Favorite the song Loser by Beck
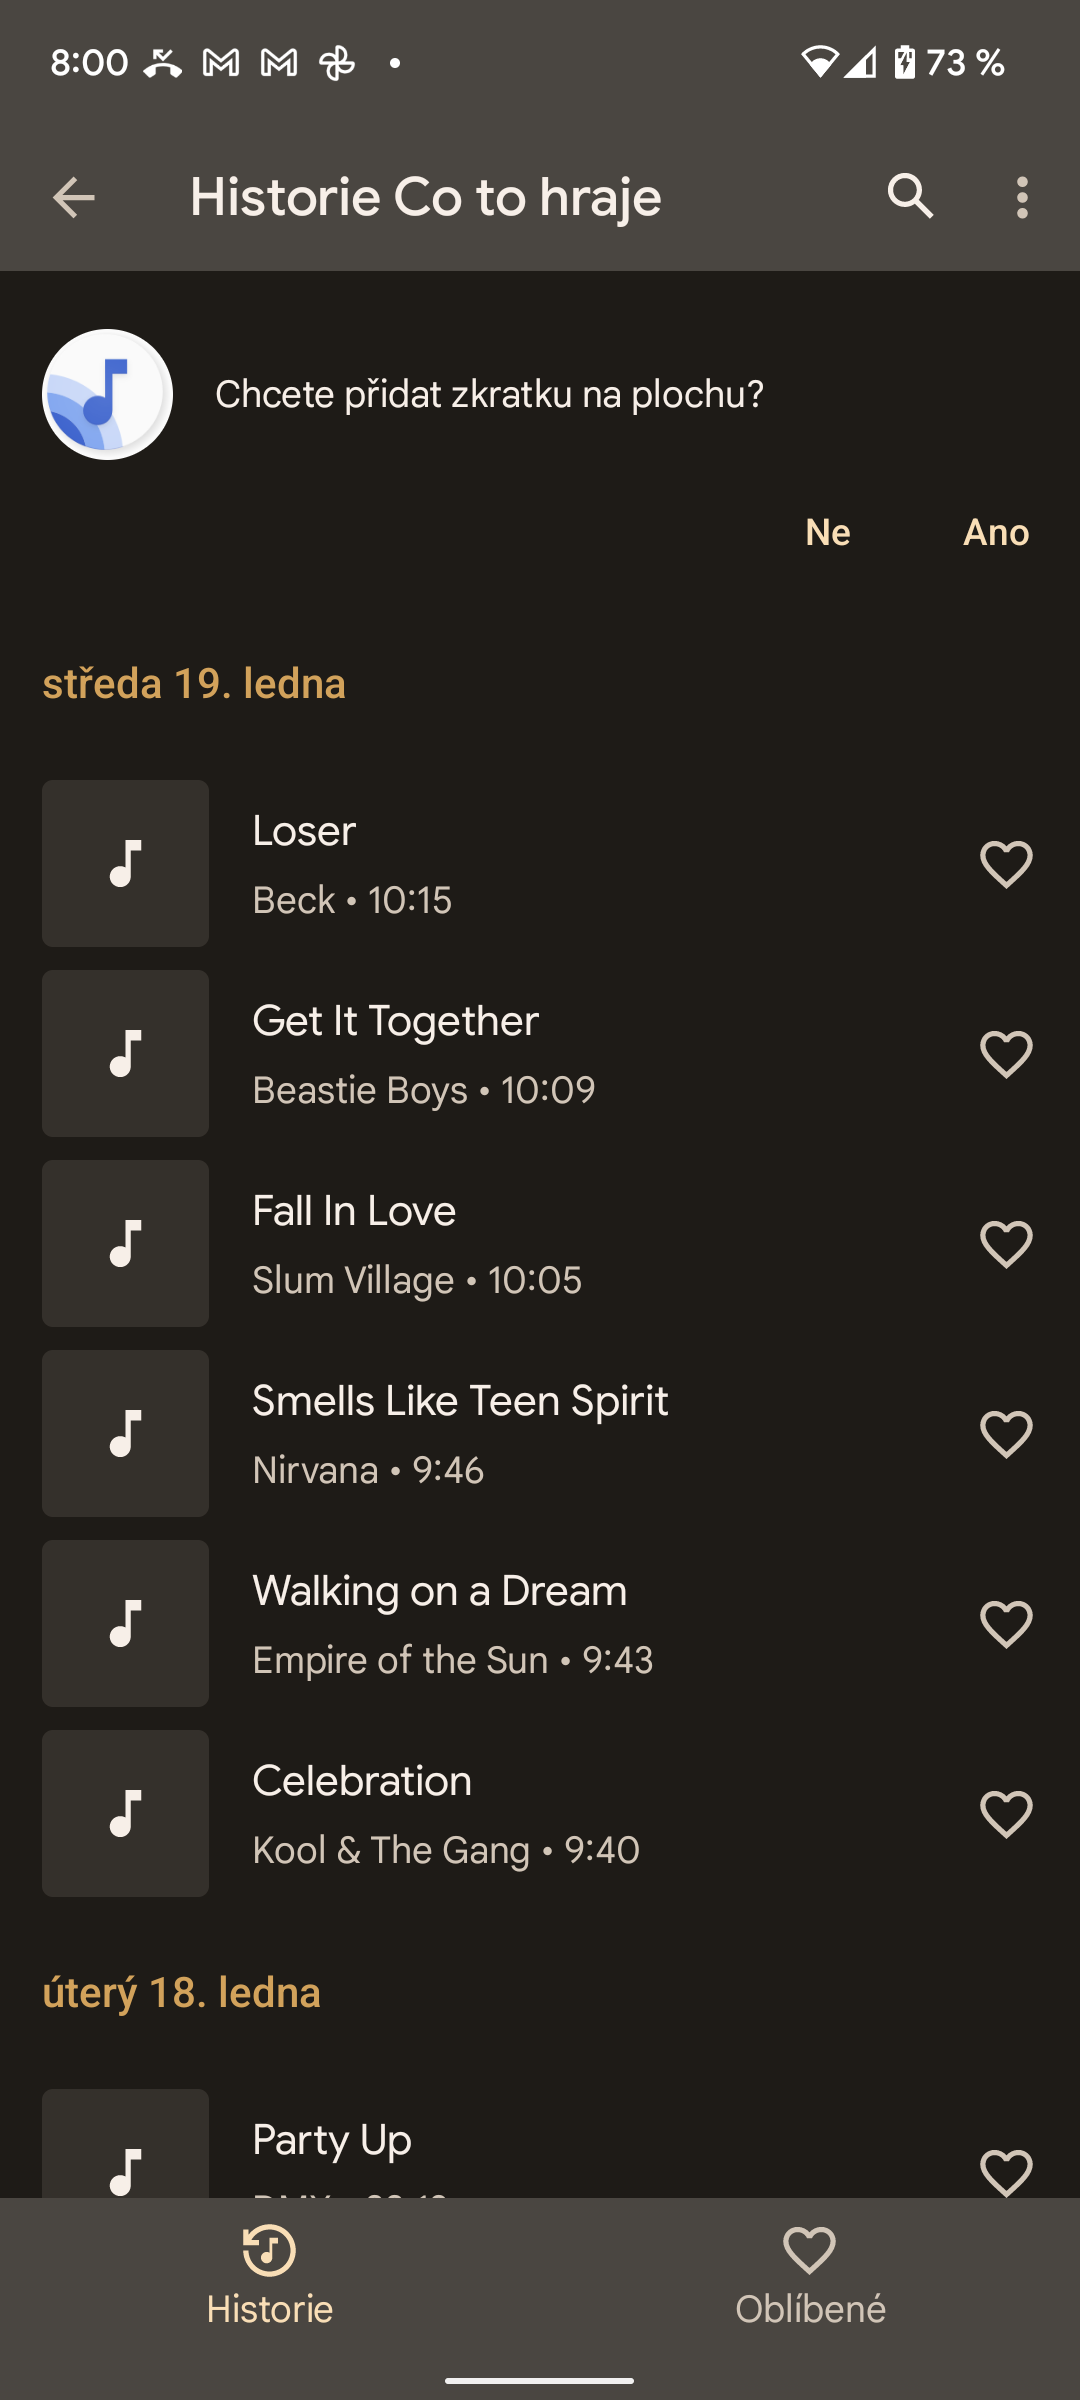Screen dimensions: 1080x2400 click(x=1006, y=864)
